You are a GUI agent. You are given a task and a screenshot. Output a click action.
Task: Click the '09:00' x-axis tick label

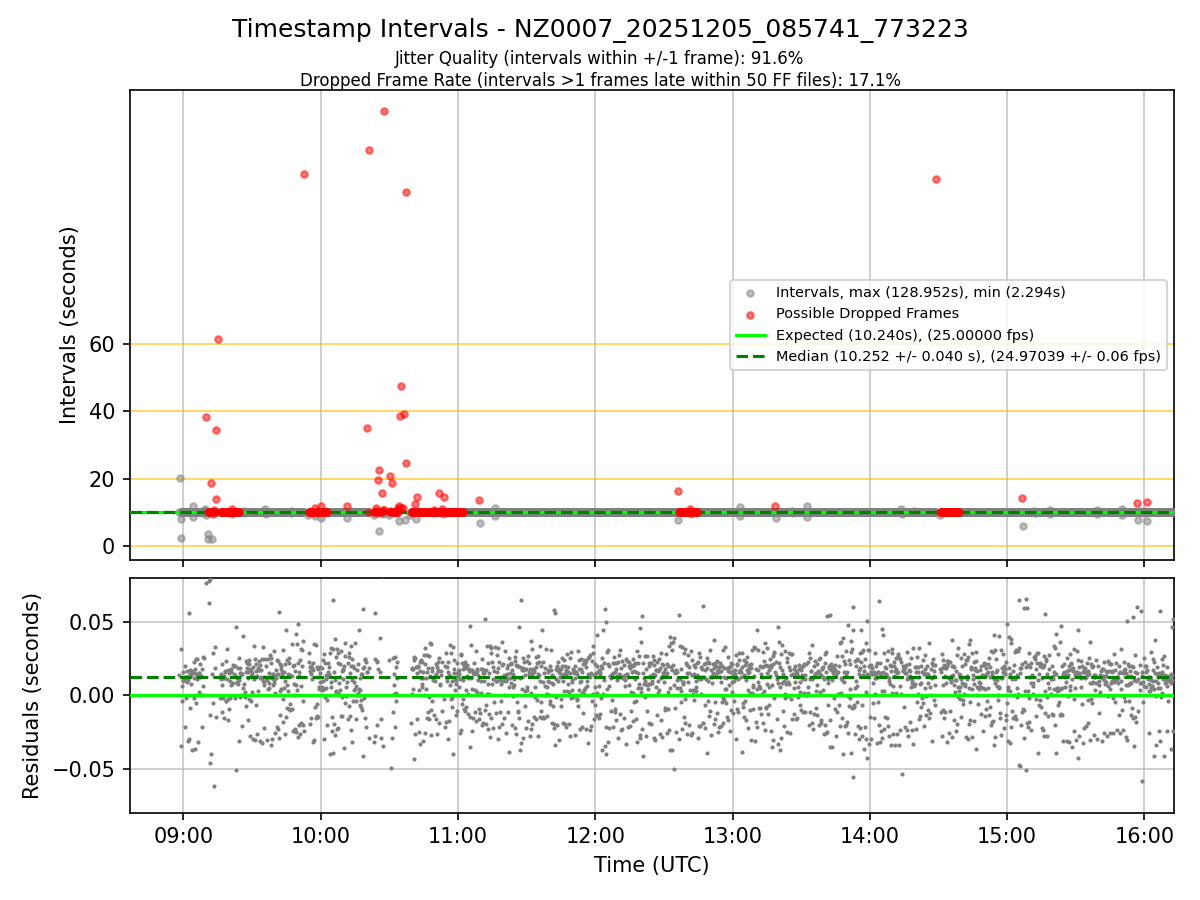[x=182, y=835]
